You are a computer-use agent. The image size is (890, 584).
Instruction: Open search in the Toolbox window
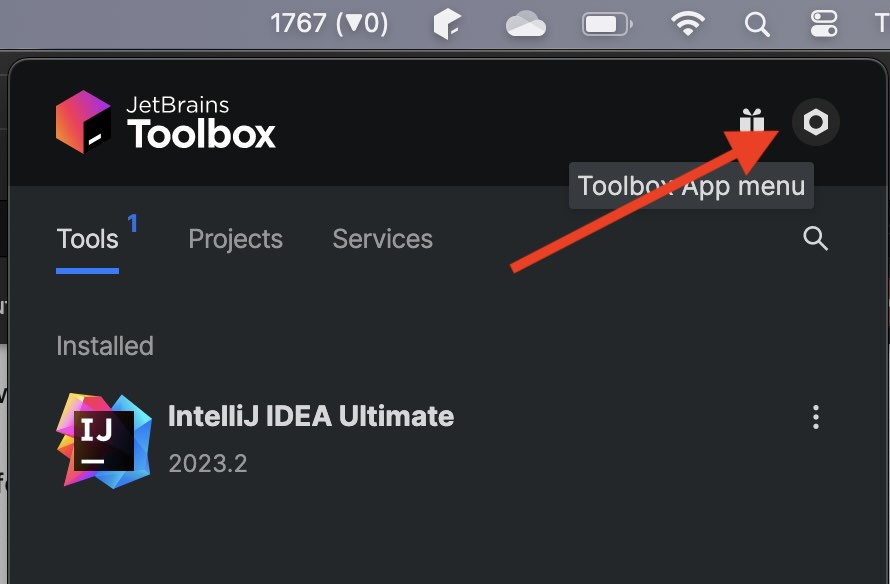(x=815, y=238)
